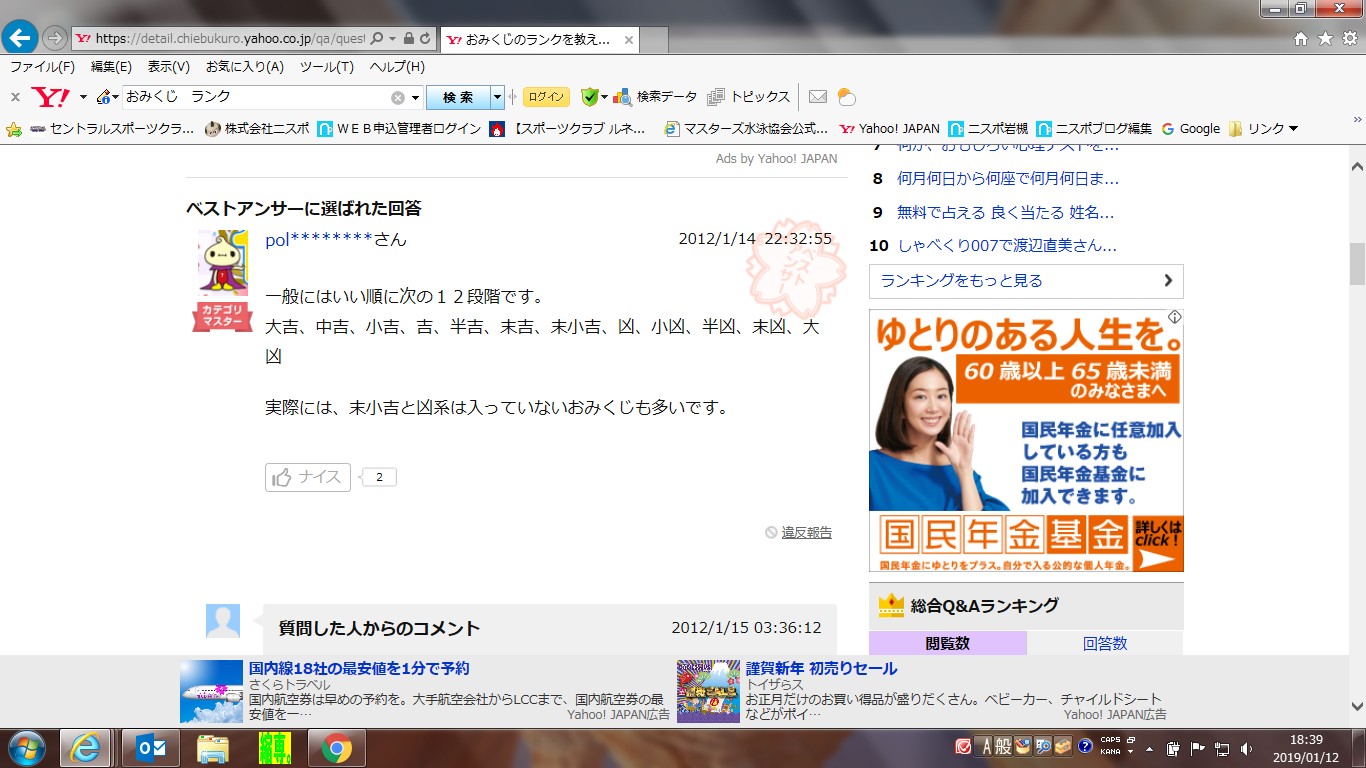The image size is (1366, 768).
Task: Open the favorites star icon
Action: pos(1325,39)
